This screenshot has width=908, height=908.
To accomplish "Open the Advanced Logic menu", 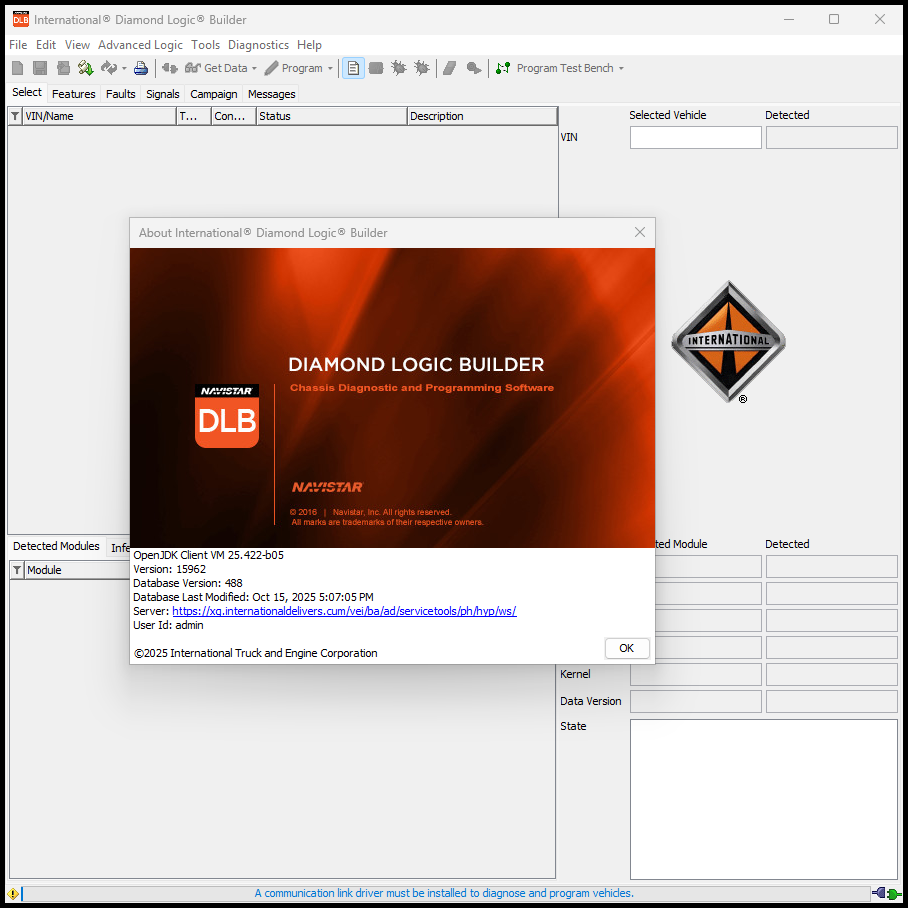I will point(140,45).
